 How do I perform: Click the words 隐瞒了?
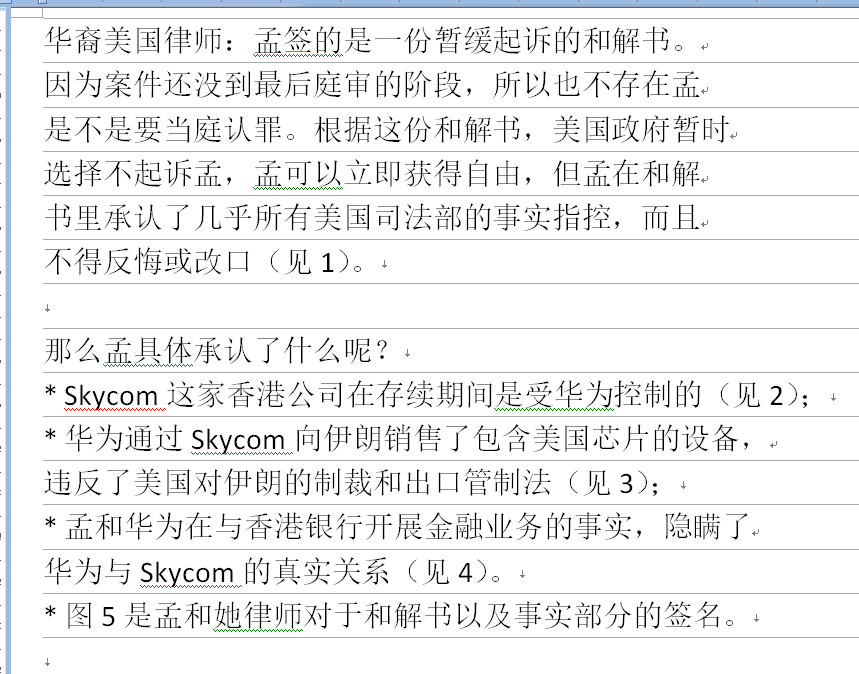pyautogui.click(x=707, y=527)
